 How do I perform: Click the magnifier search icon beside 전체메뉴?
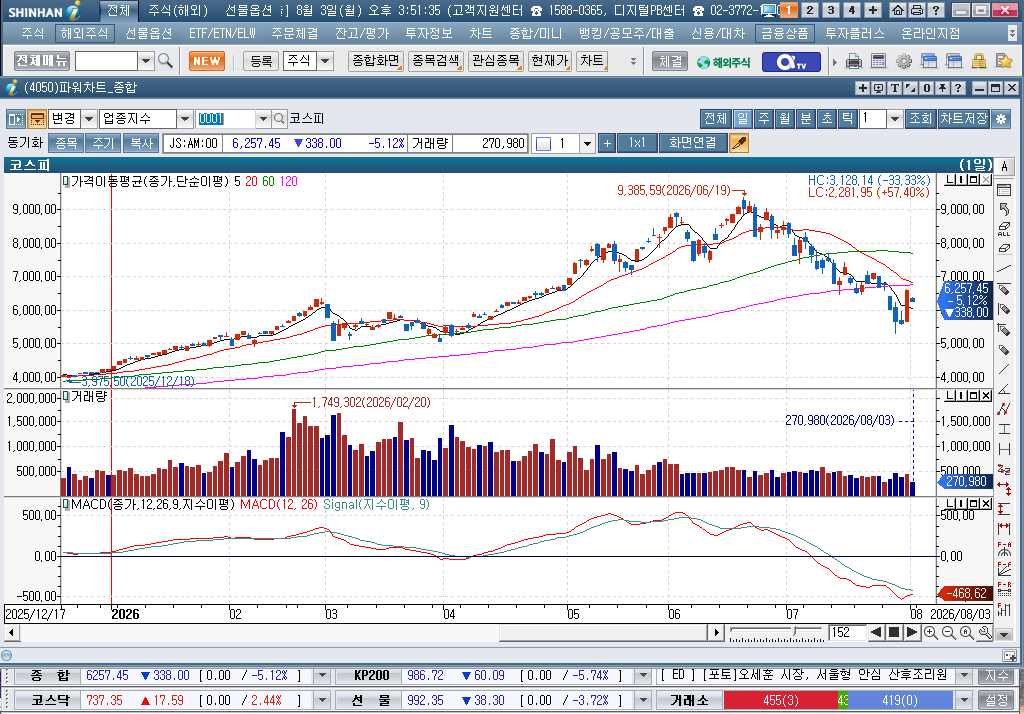[x=166, y=61]
